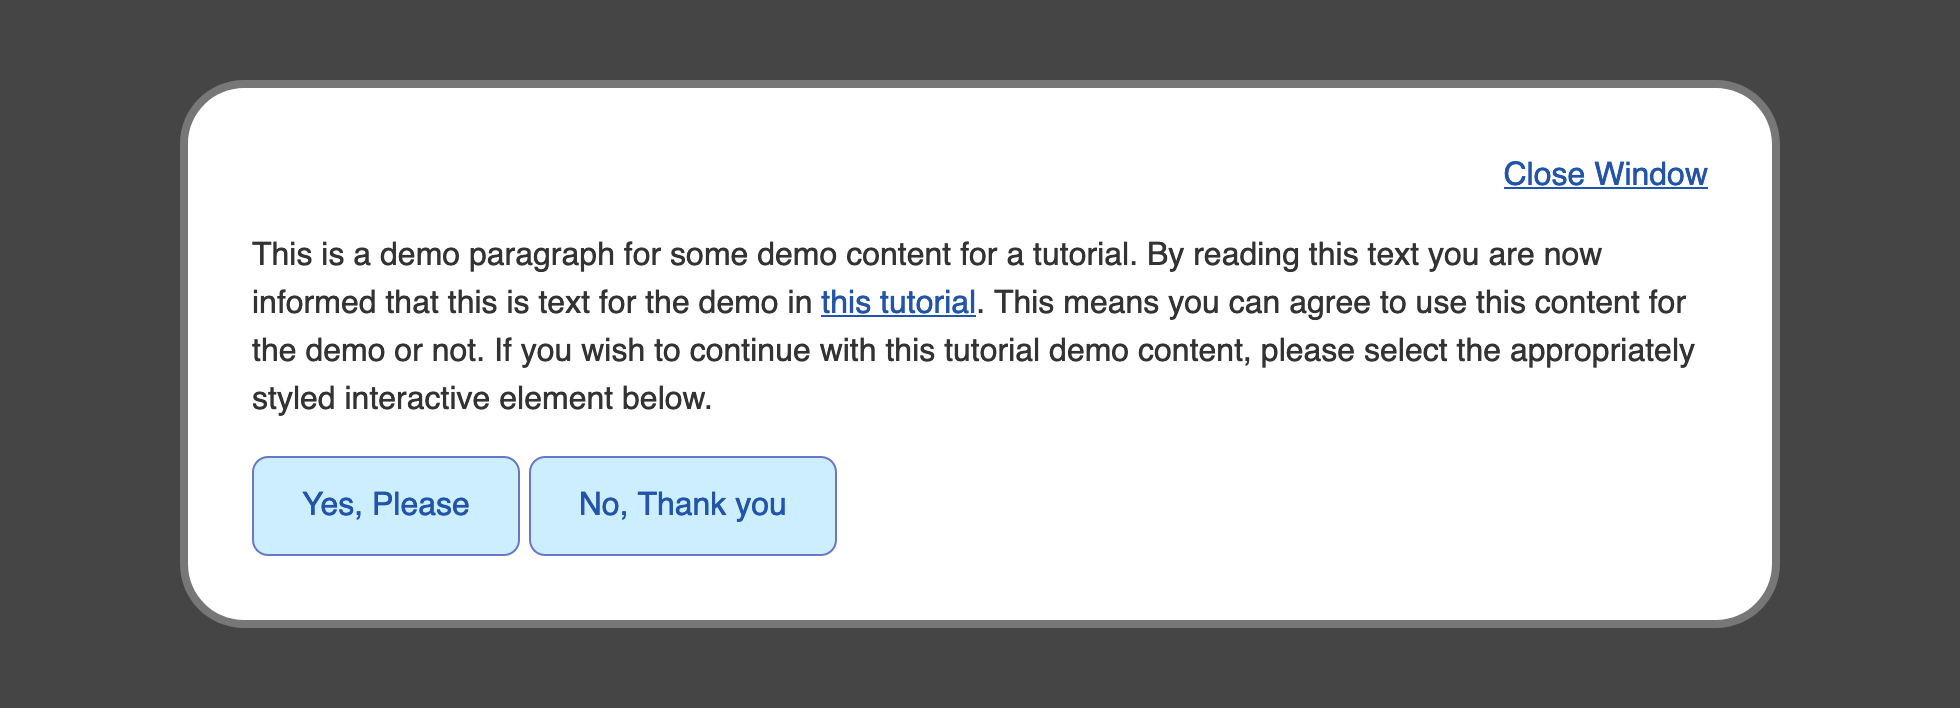The image size is (1960, 708).
Task: Click the words "you are now"
Action: (1514, 254)
